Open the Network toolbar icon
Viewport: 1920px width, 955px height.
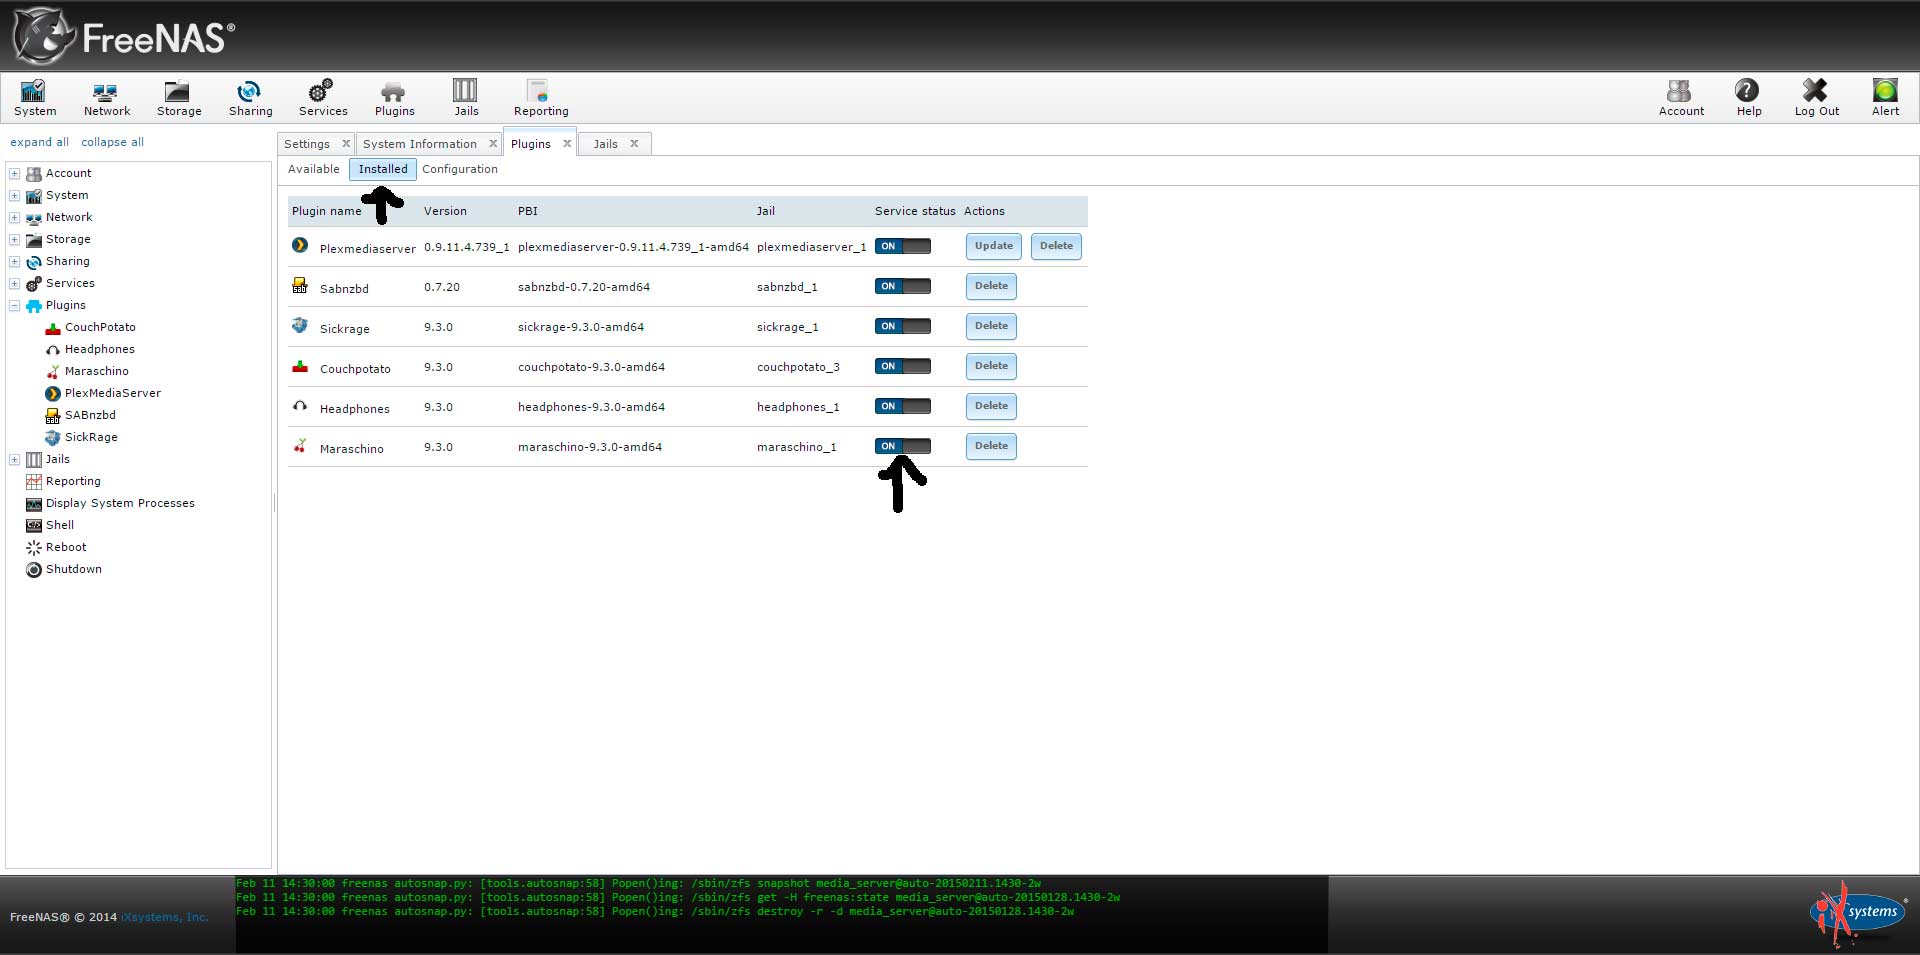pyautogui.click(x=107, y=98)
